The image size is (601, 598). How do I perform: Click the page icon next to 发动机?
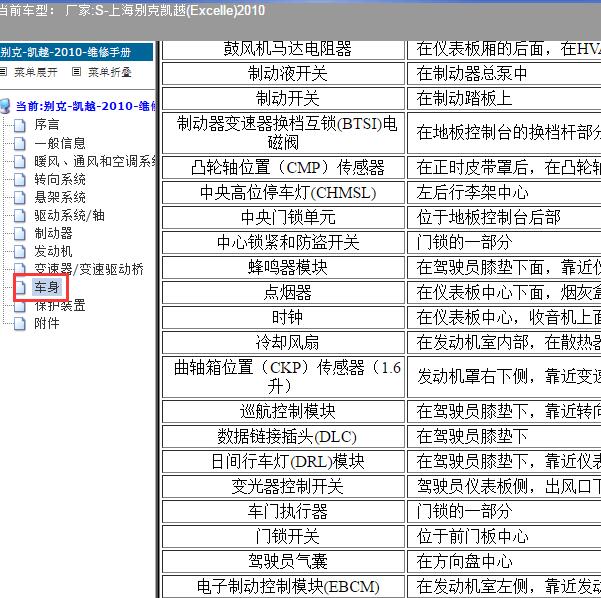coord(20,251)
